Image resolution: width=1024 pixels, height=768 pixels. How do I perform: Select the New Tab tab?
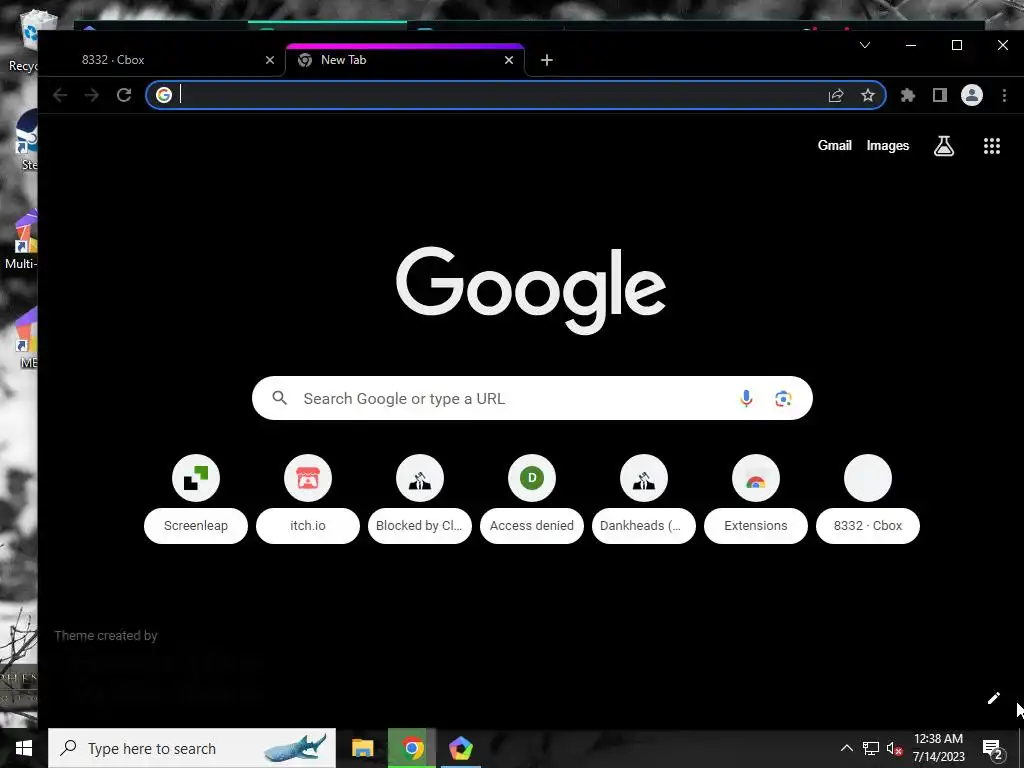[404, 60]
